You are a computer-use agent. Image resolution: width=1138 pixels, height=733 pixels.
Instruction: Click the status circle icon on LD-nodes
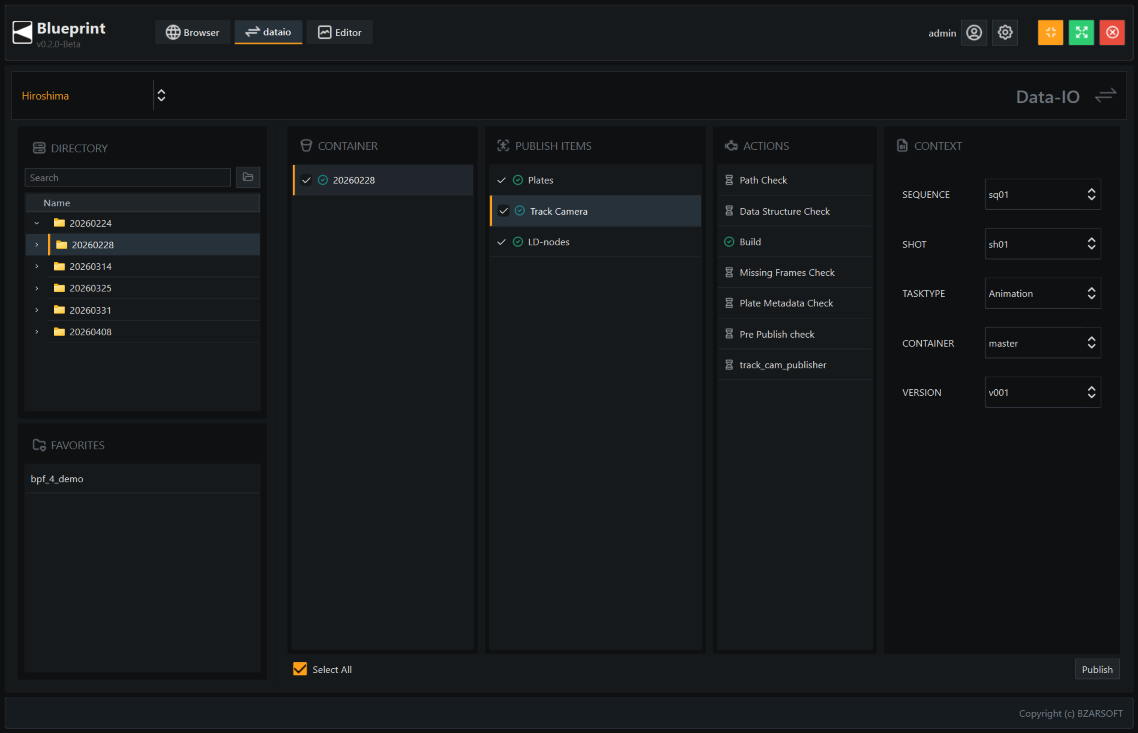point(518,242)
